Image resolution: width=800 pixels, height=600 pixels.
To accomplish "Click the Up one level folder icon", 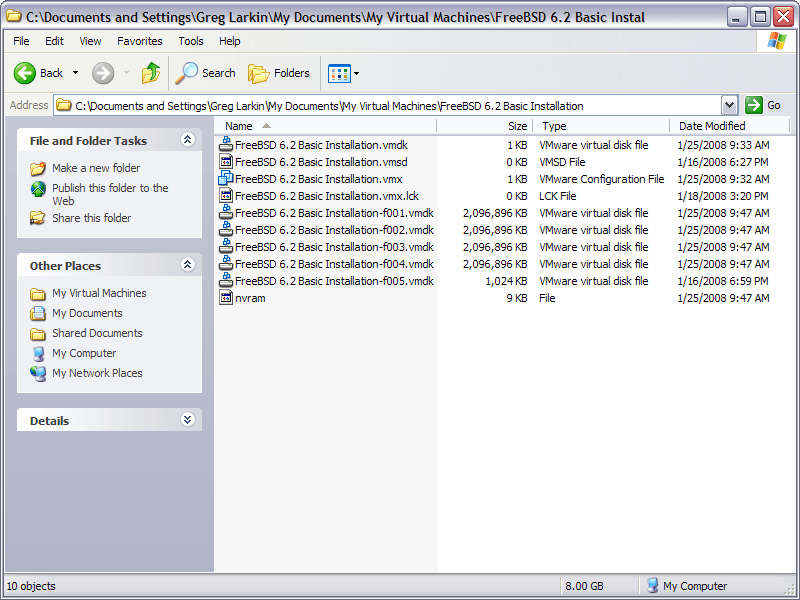I will pyautogui.click(x=150, y=73).
